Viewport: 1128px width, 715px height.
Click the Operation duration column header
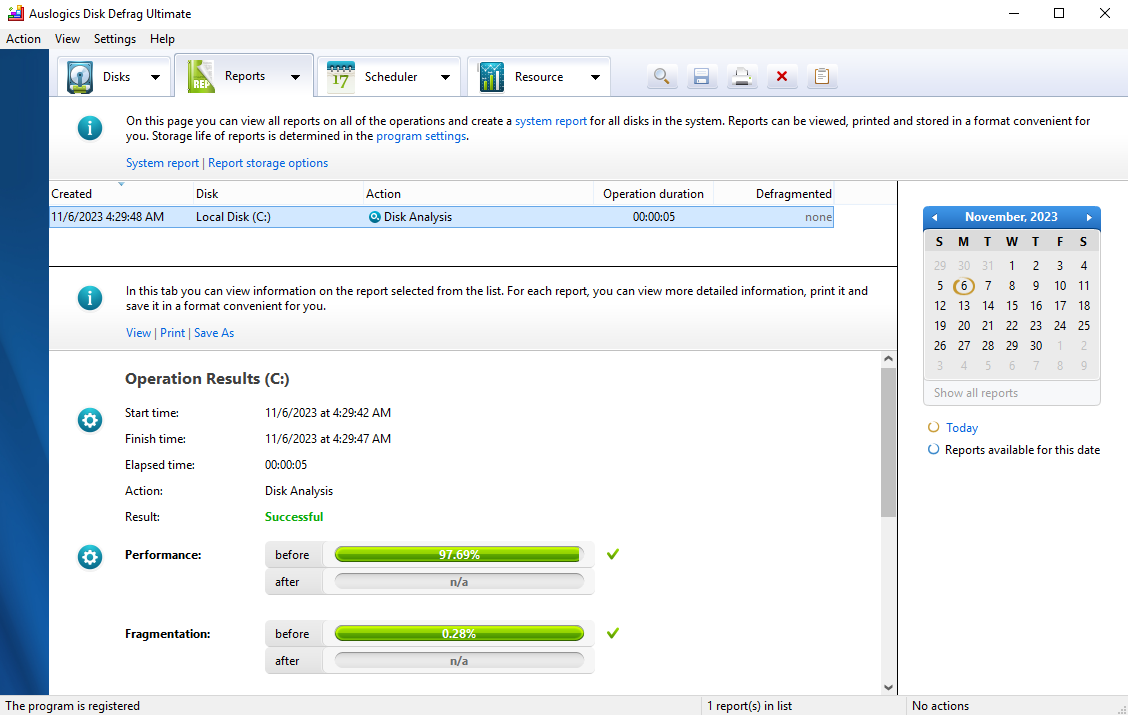653,193
